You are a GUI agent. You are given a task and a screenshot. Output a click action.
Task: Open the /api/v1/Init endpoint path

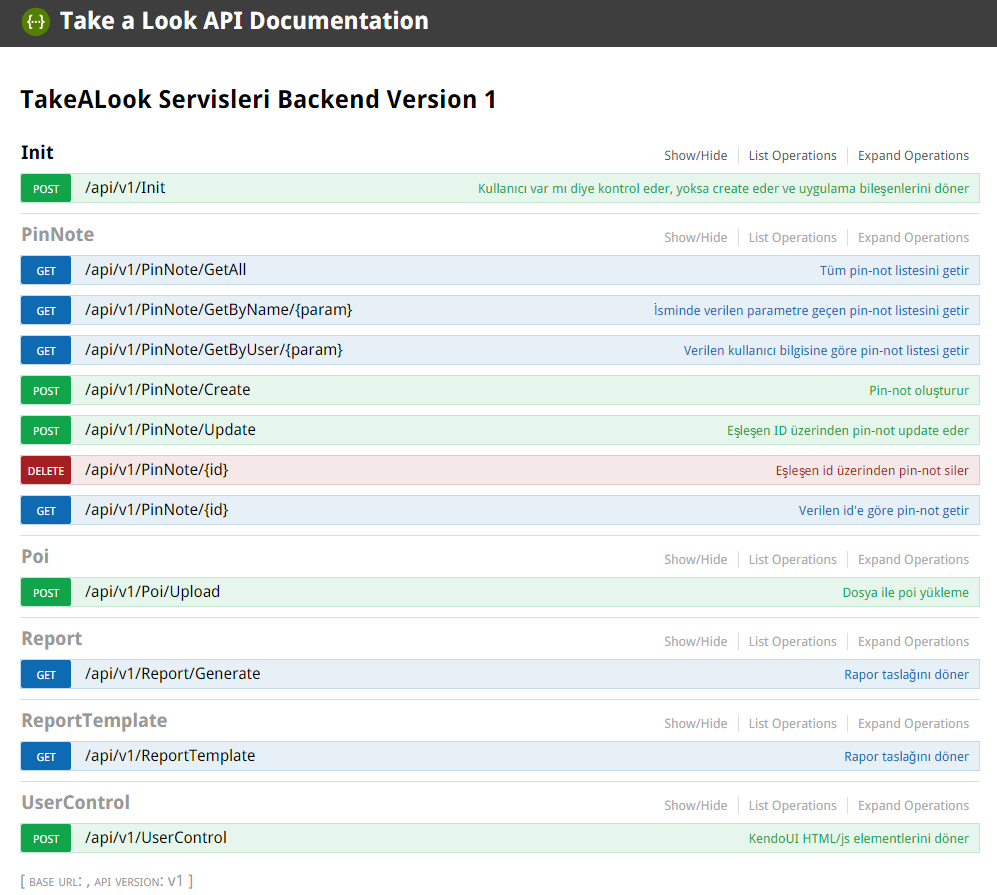click(x=125, y=188)
